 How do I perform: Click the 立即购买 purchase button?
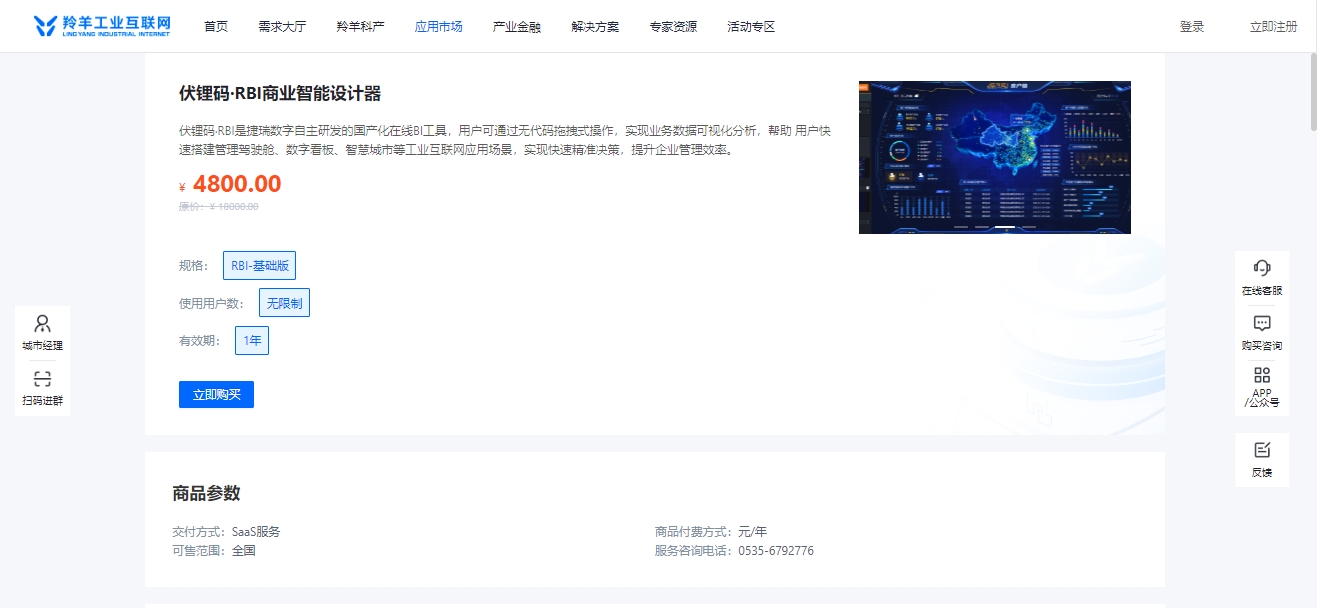click(x=216, y=394)
